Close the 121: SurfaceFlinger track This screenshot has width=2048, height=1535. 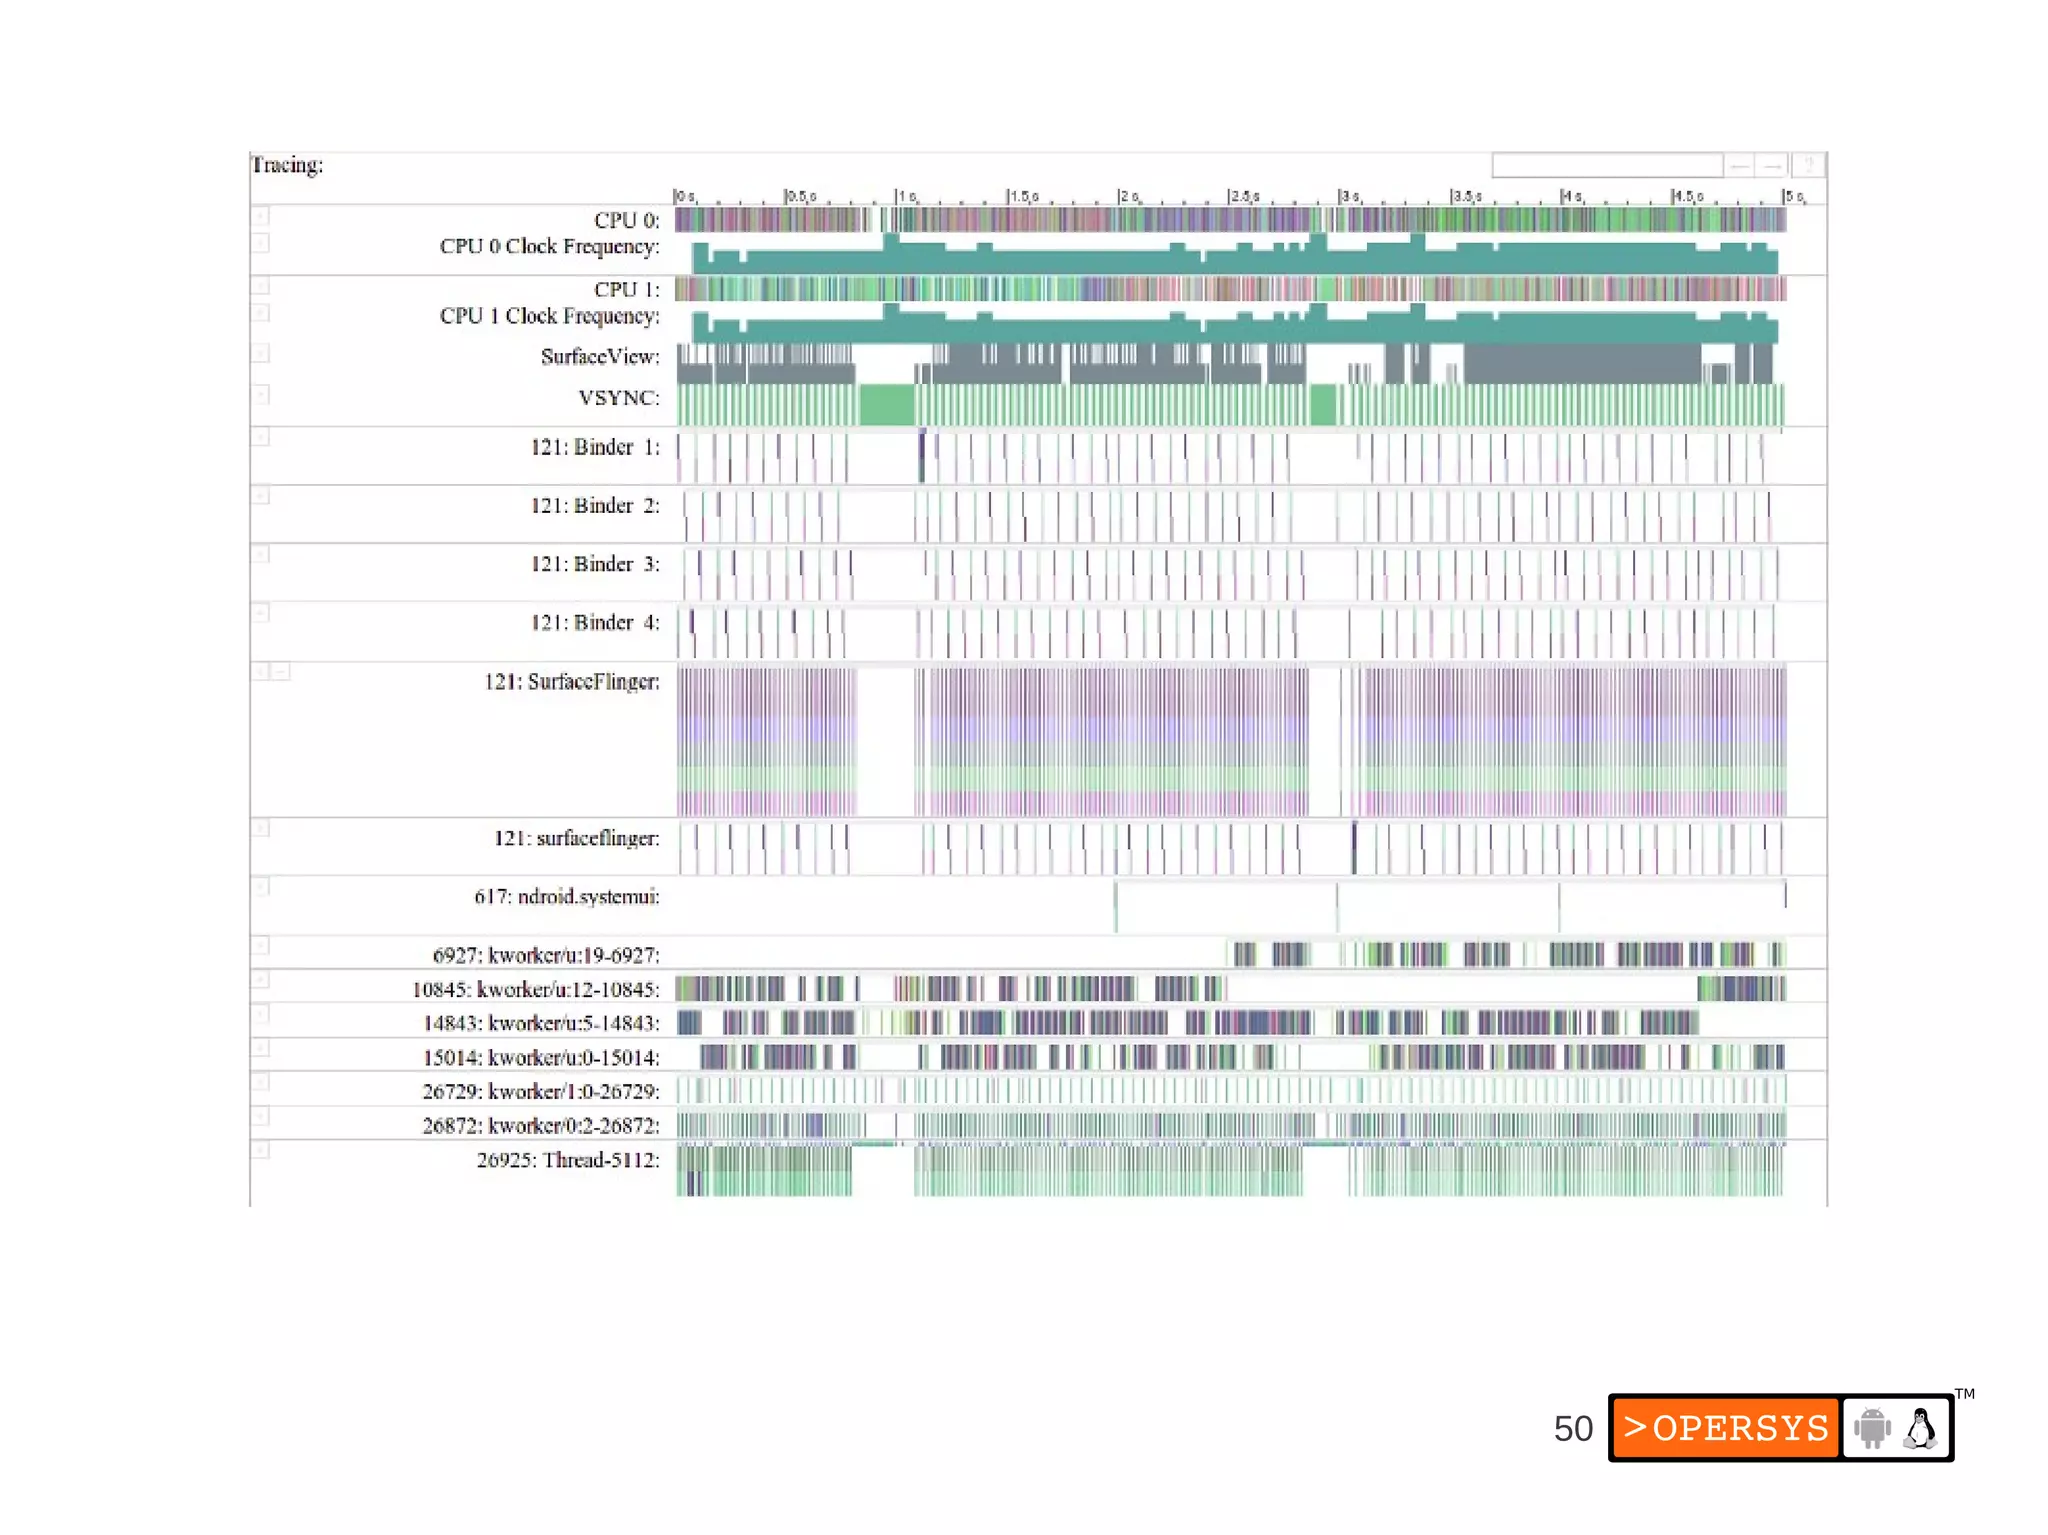point(260,671)
